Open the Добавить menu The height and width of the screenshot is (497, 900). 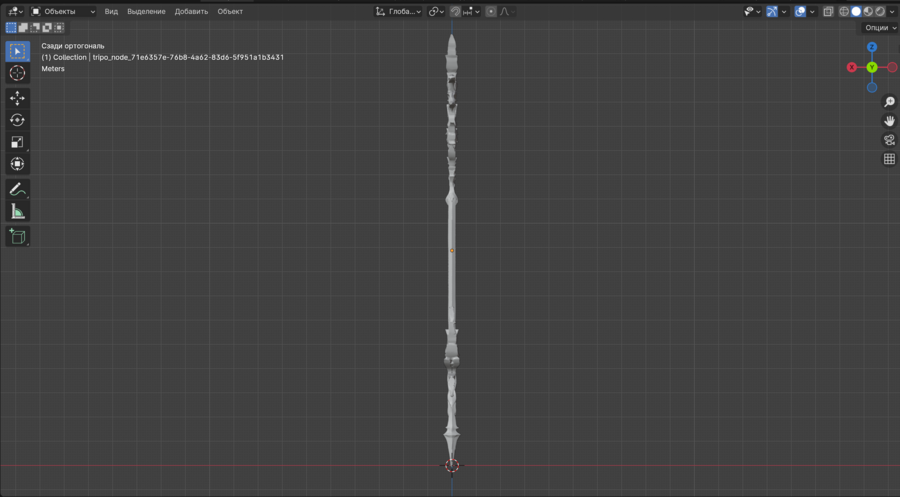click(191, 12)
